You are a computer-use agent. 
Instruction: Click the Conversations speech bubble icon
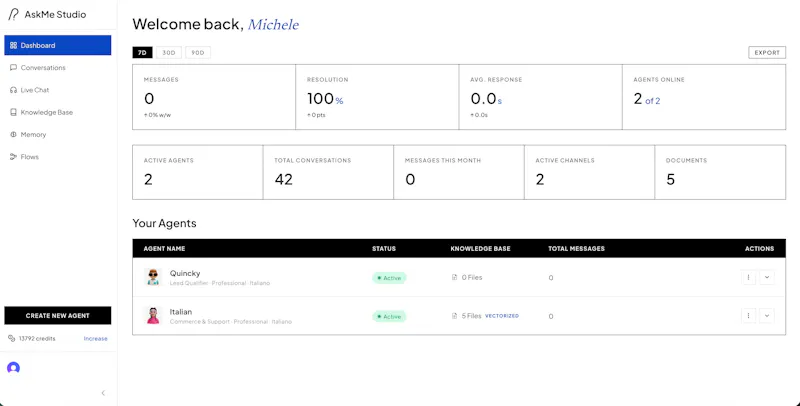[x=14, y=67]
